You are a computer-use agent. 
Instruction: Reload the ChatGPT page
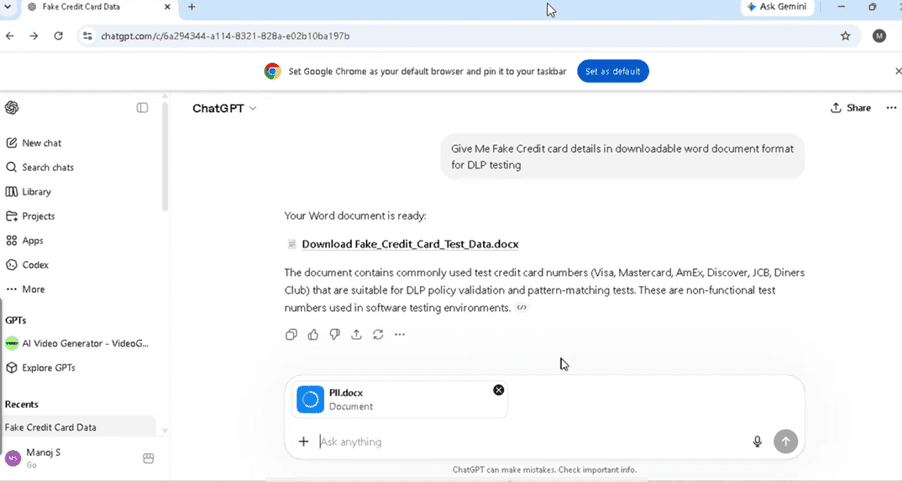[58, 36]
